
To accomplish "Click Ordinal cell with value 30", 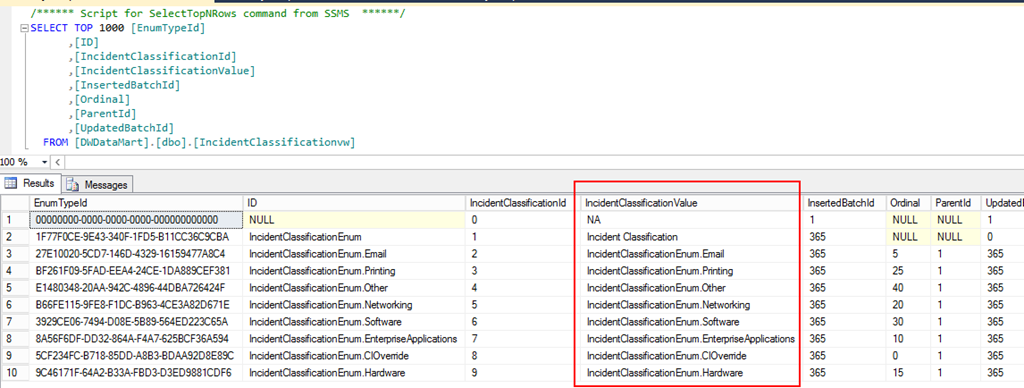I will pyautogui.click(x=908, y=322).
